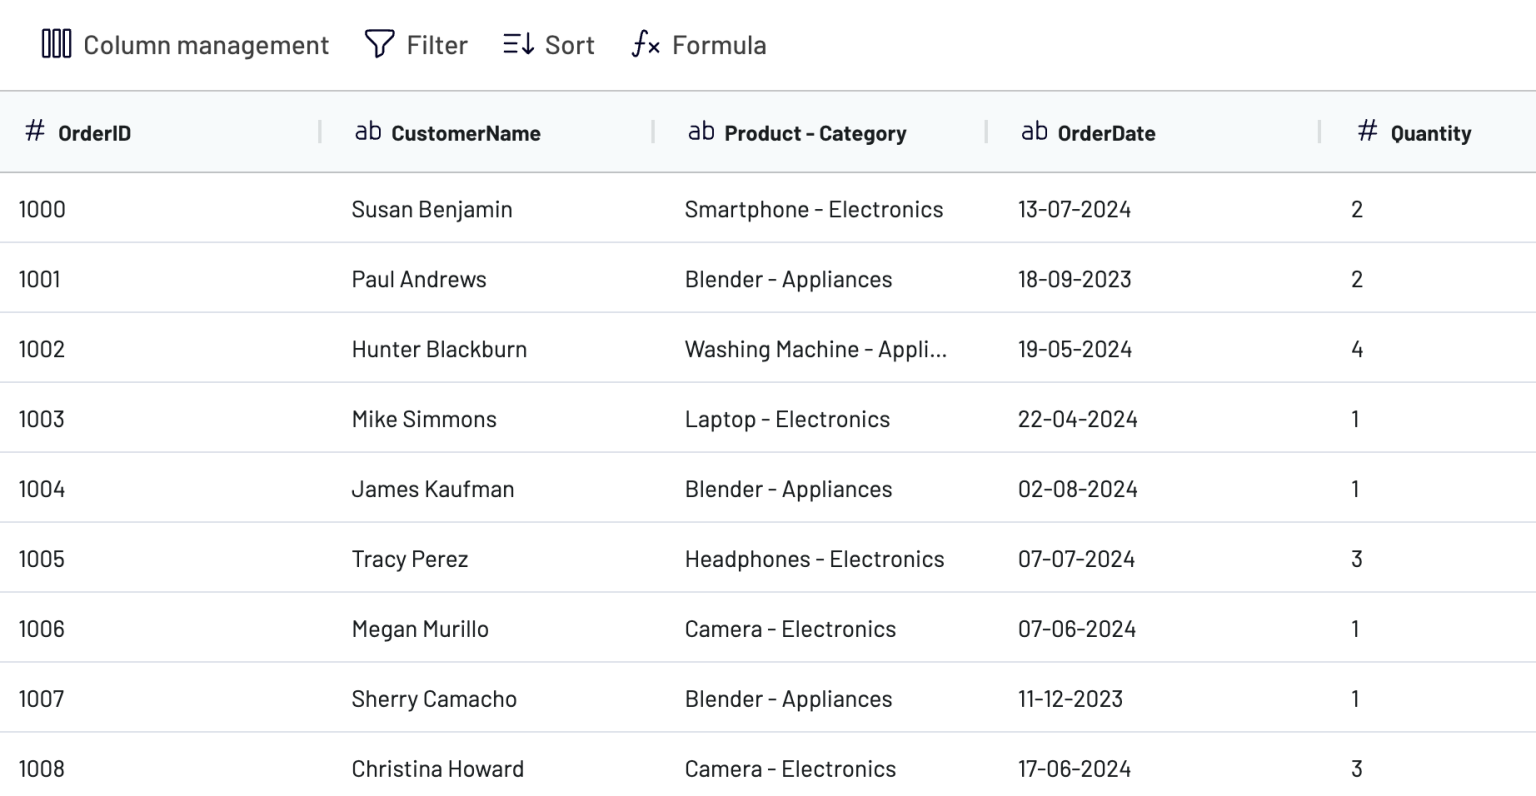Open Column management

(185, 44)
